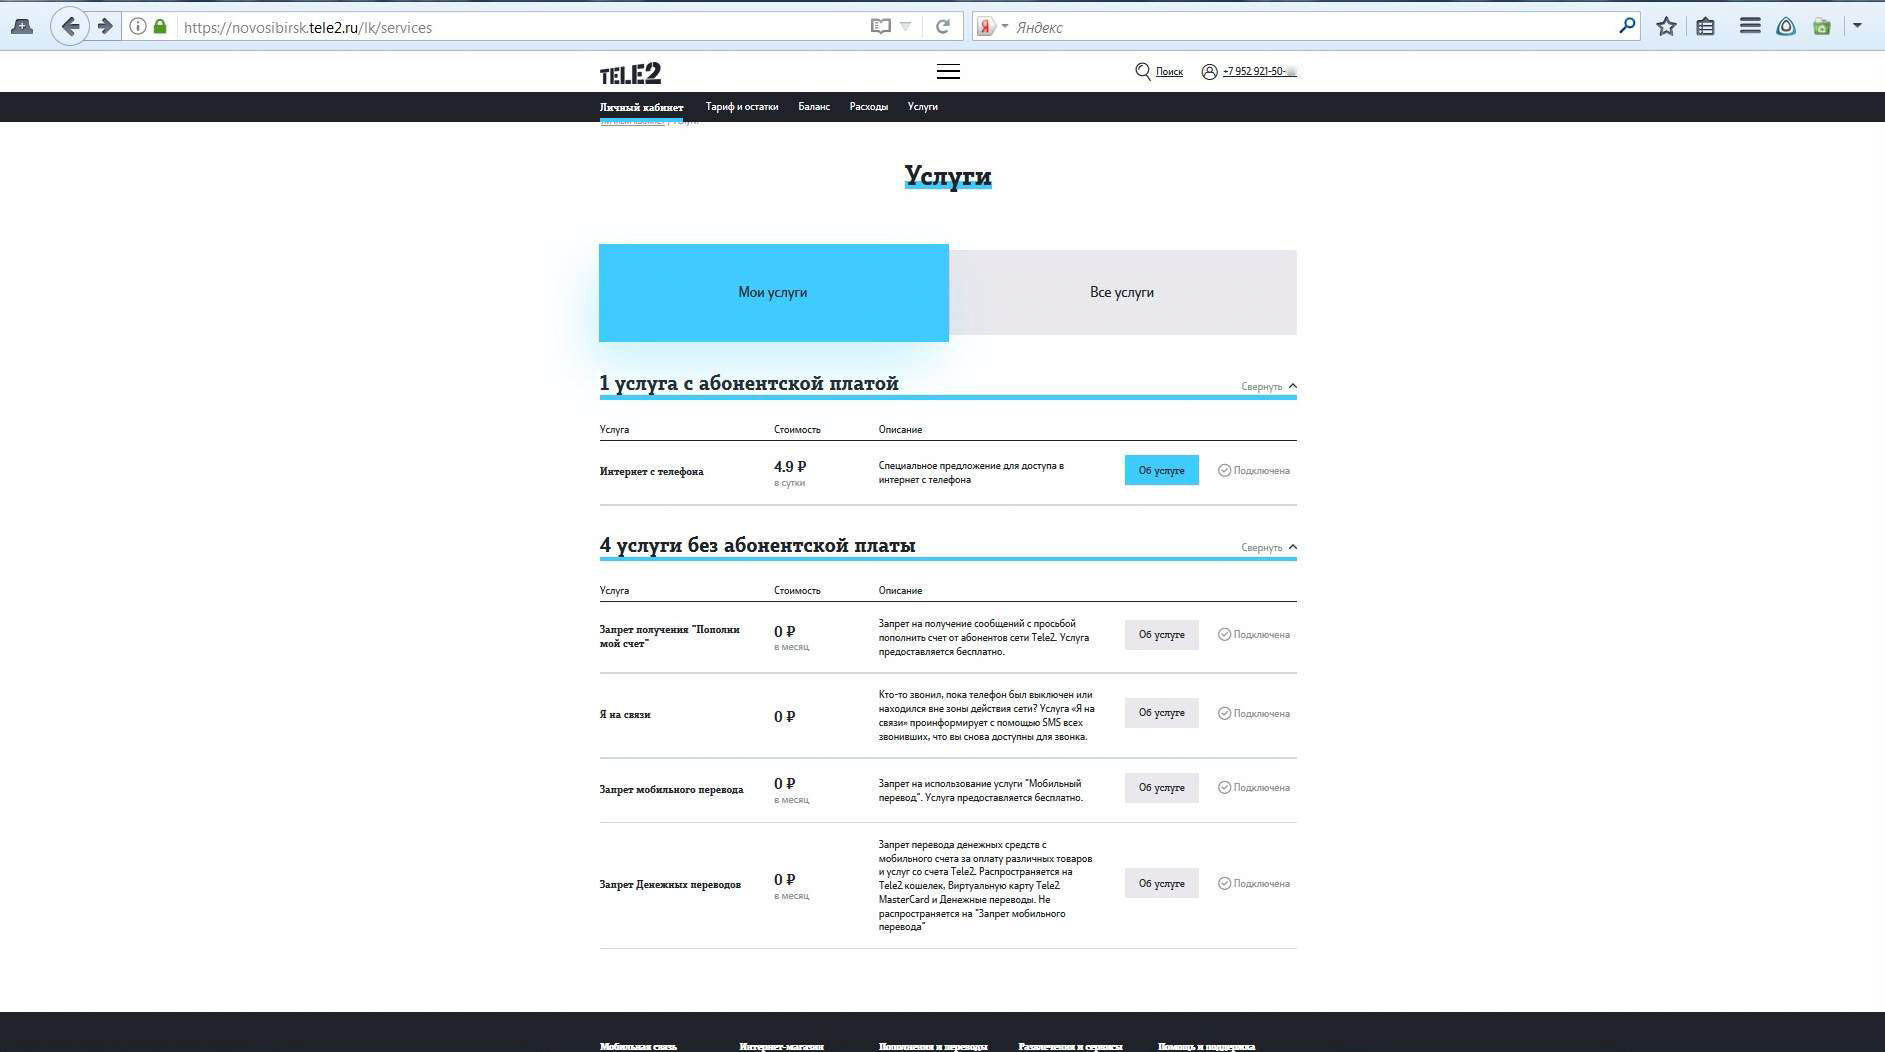This screenshot has height=1052, width=1885.
Task: Click Об услуге for Запрет получения Пополни мой счет
Action: (1161, 635)
